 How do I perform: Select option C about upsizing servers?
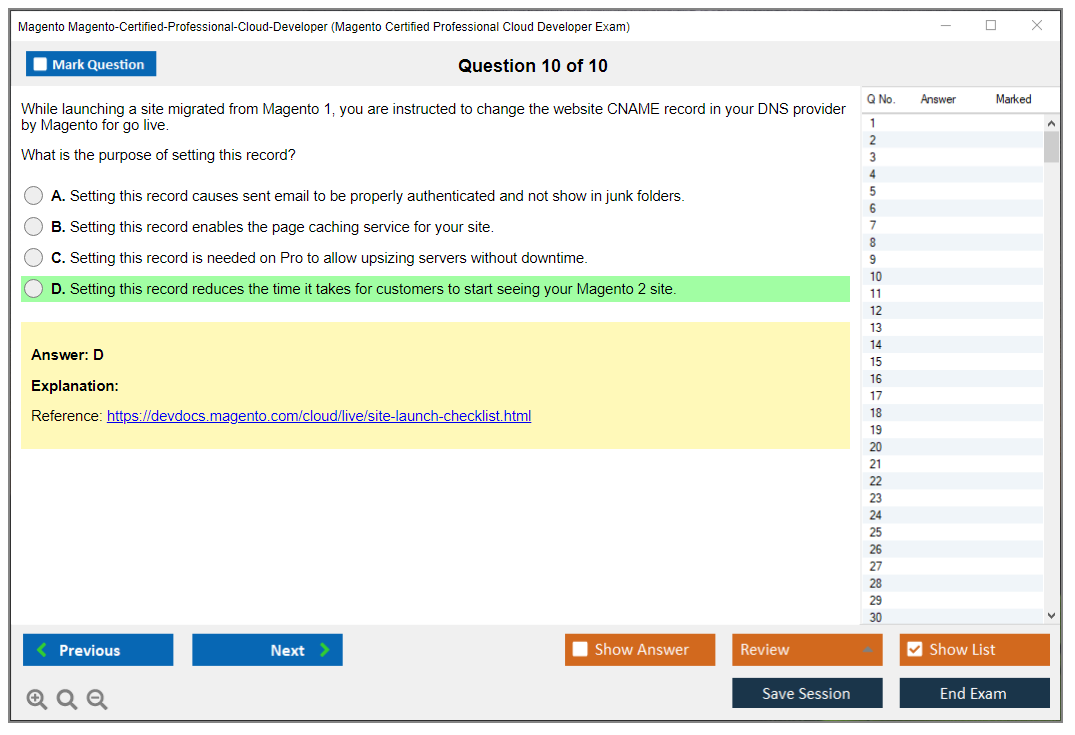(x=34, y=258)
